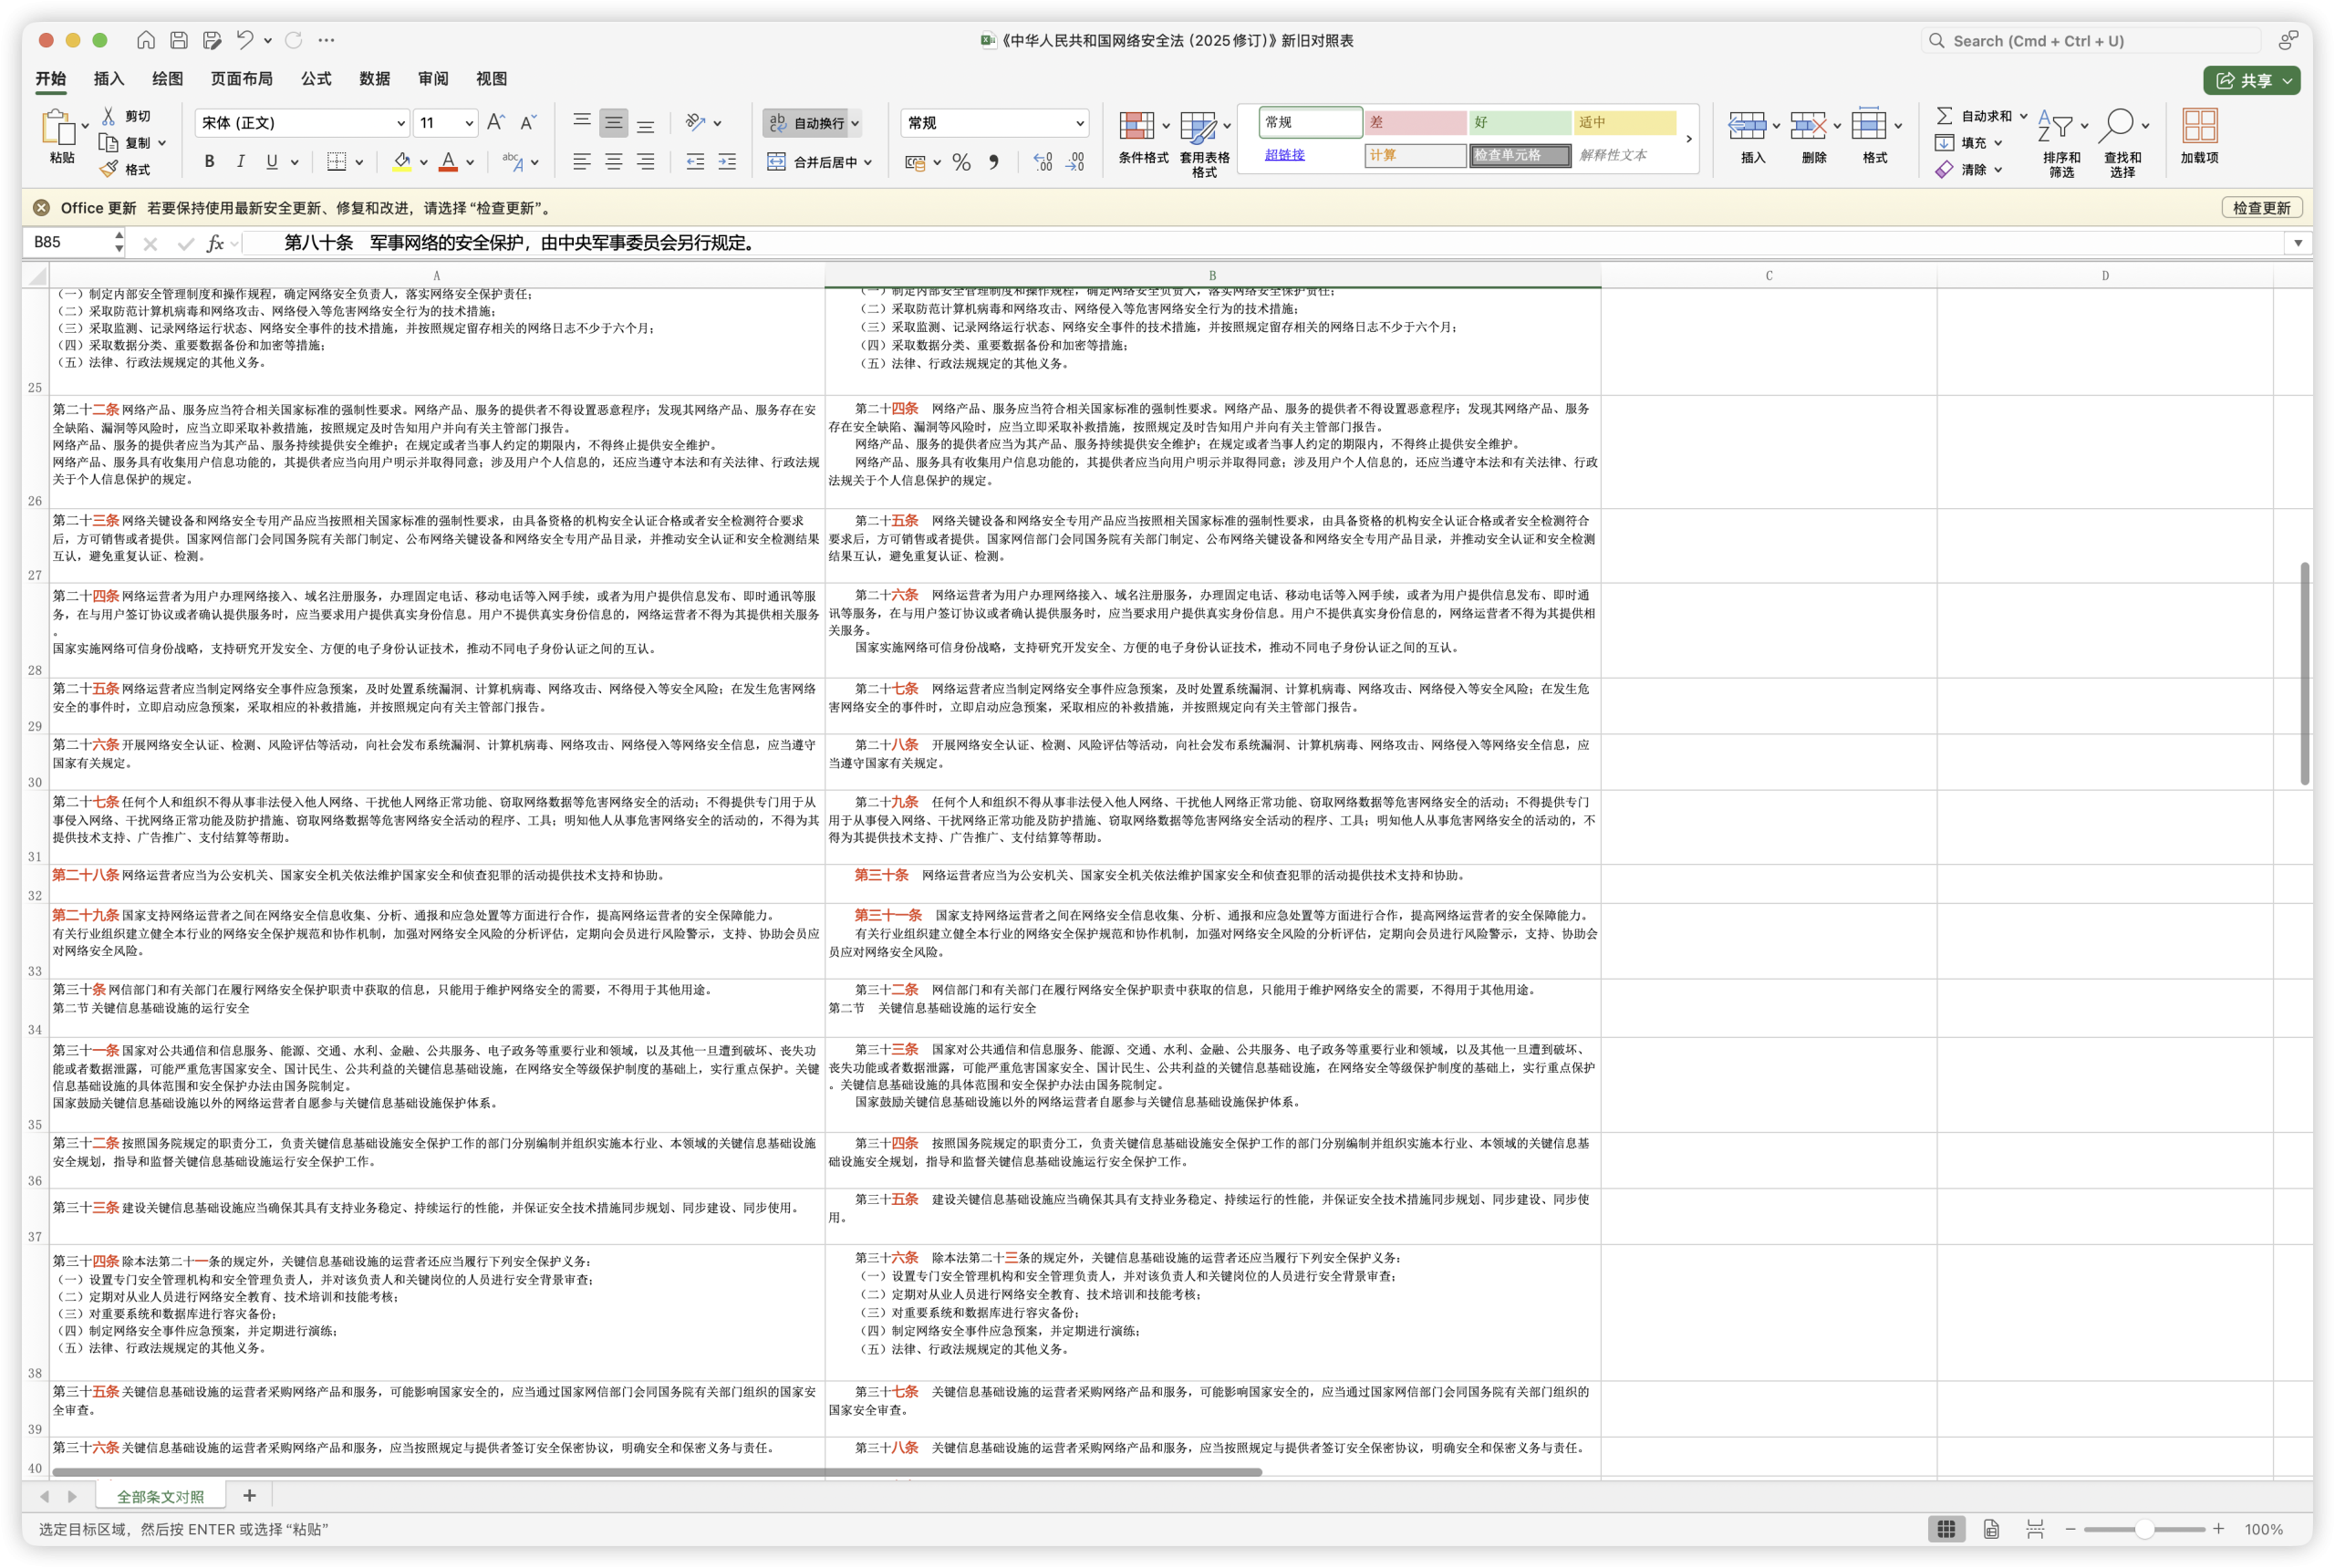Viewport: 2335px width, 1568px height.
Task: Click the merge and center icon
Action: 777,161
